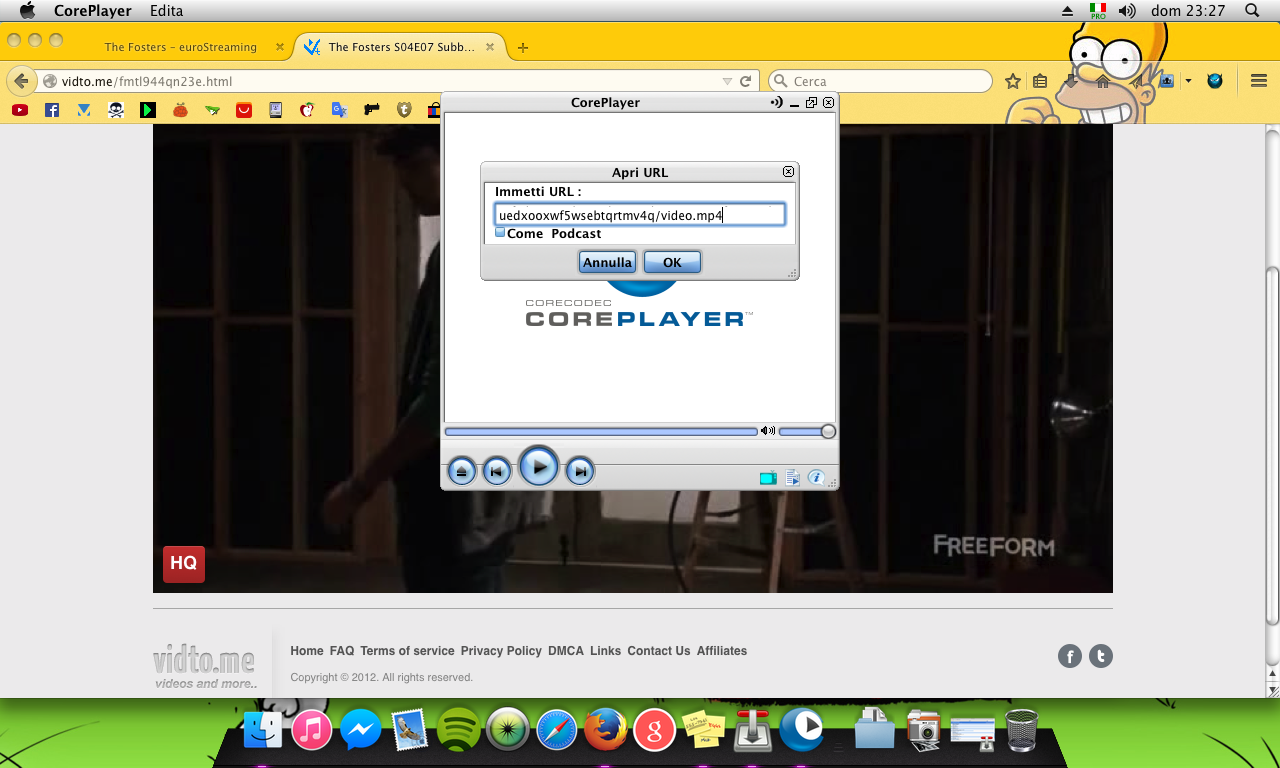The height and width of the screenshot is (768, 1280).
Task: Select The Fosters S04E07 Subb... tab
Action: tap(401, 47)
